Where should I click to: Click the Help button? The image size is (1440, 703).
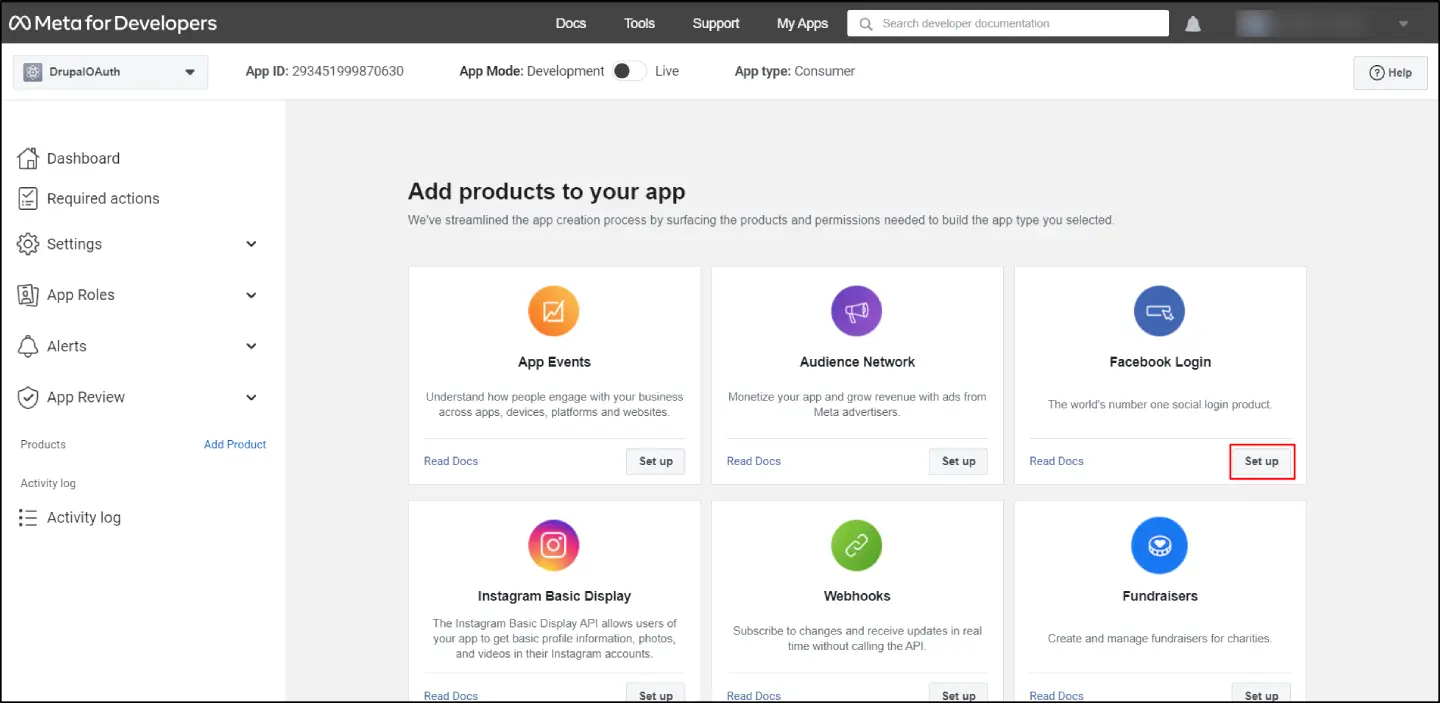click(1391, 73)
